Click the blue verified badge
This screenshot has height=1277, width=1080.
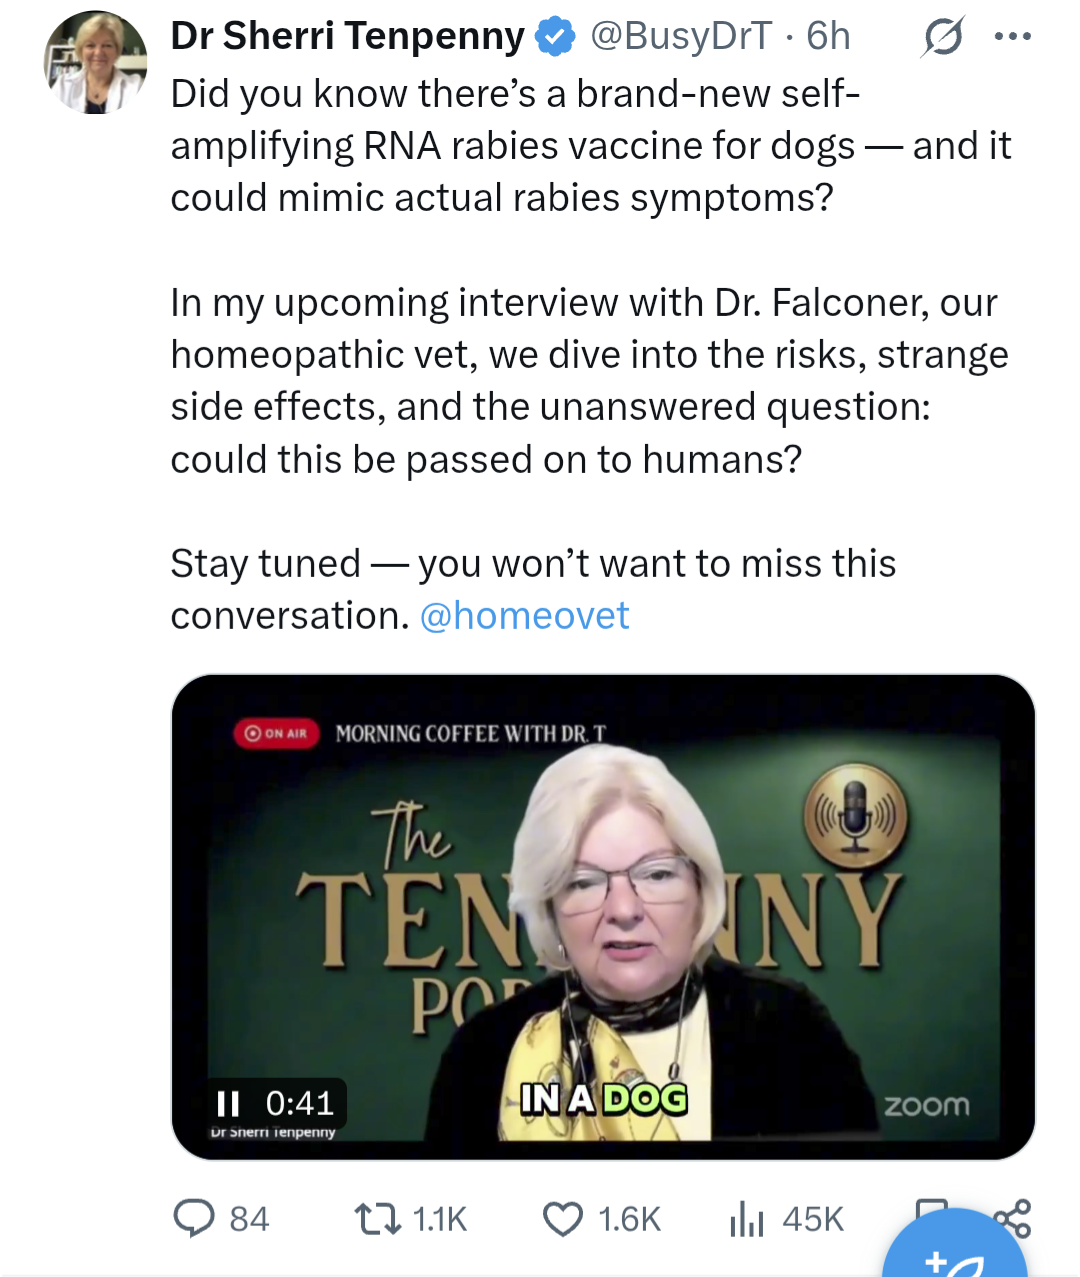pos(555,37)
